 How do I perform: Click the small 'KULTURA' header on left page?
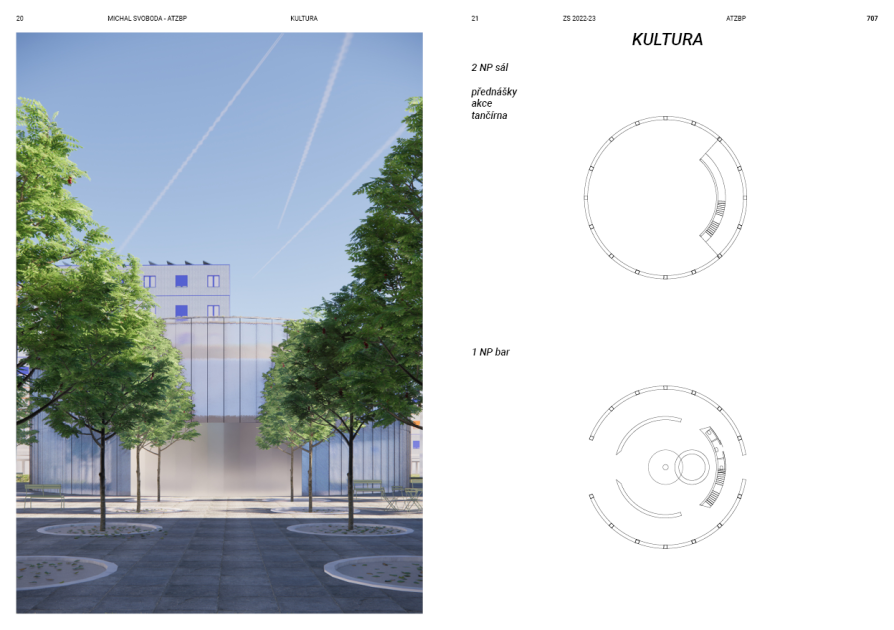304,18
